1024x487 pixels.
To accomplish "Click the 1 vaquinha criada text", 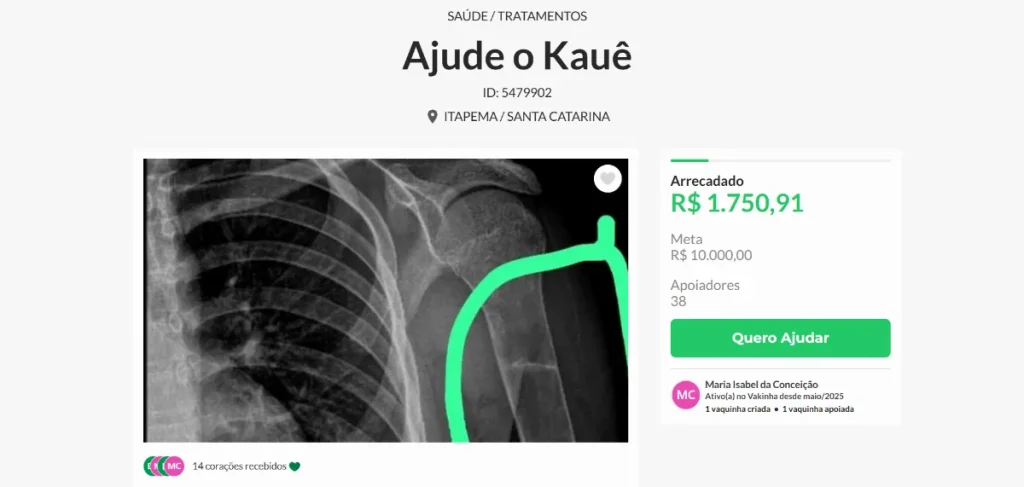I will (737, 409).
